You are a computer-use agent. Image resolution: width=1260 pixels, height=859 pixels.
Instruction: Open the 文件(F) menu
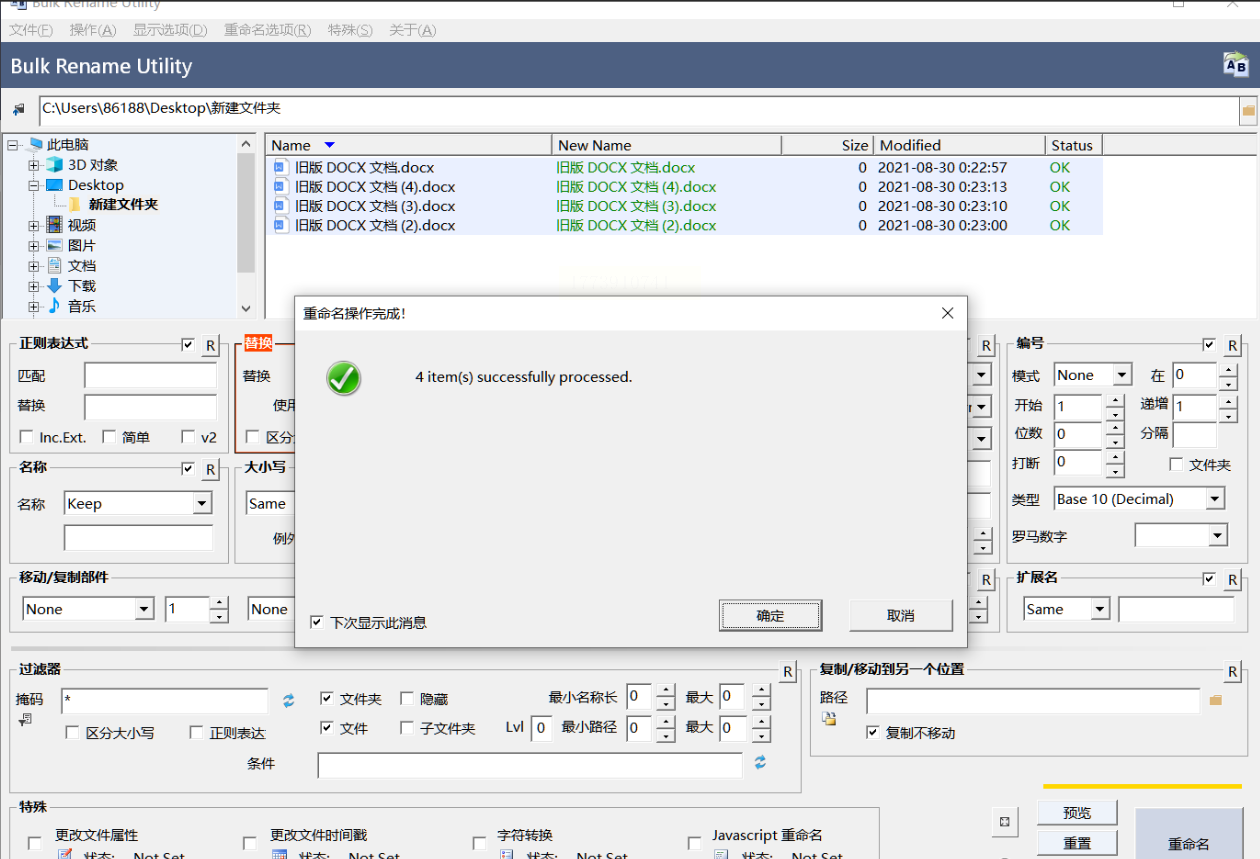click(x=31, y=30)
